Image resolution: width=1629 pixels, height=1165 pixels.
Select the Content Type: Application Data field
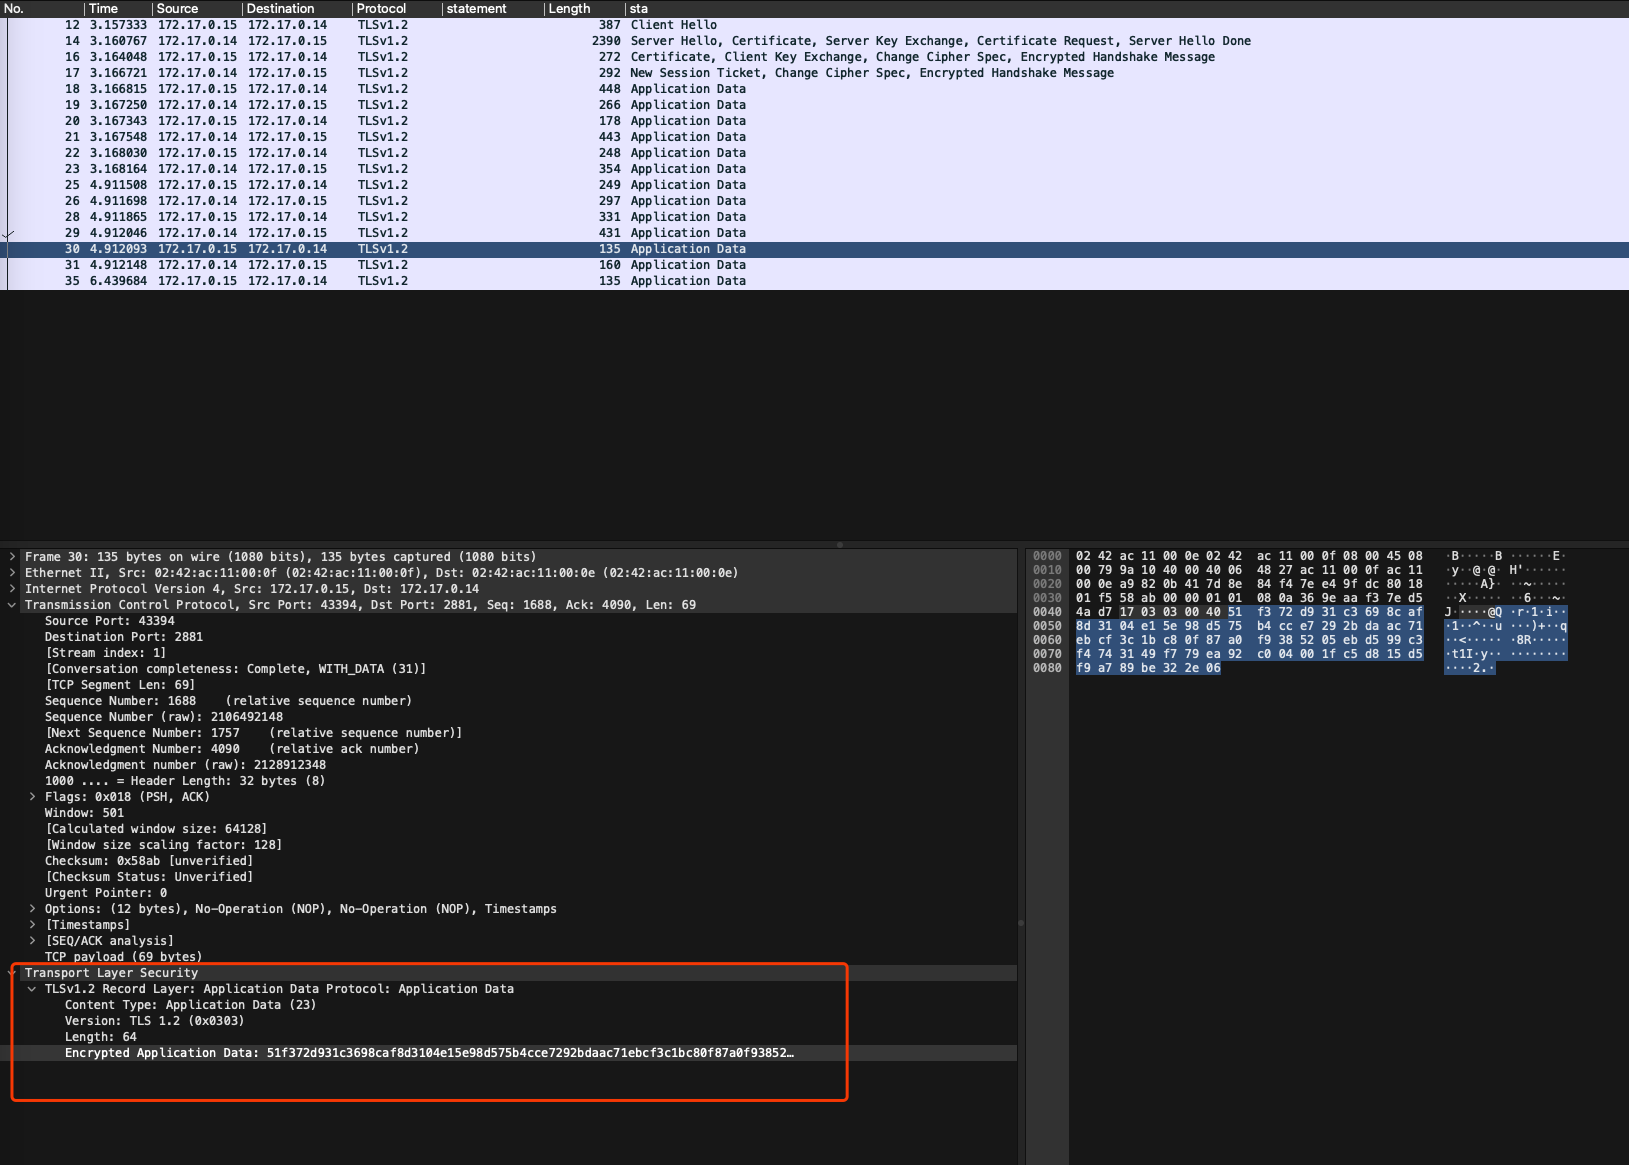(x=190, y=1005)
